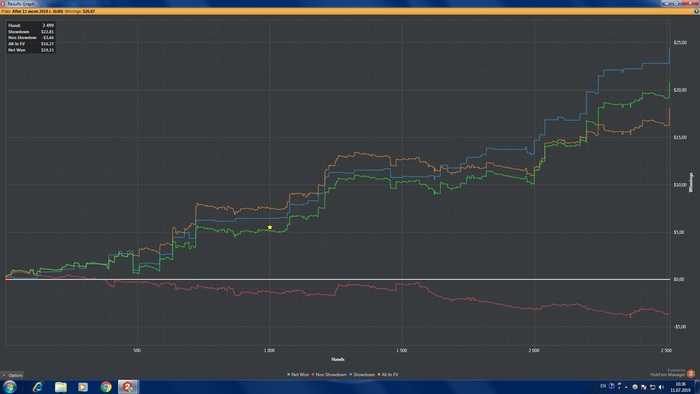Screen dimensions: 700x394
Task: Minimize the Results Graph window
Action: (x=667, y=3)
